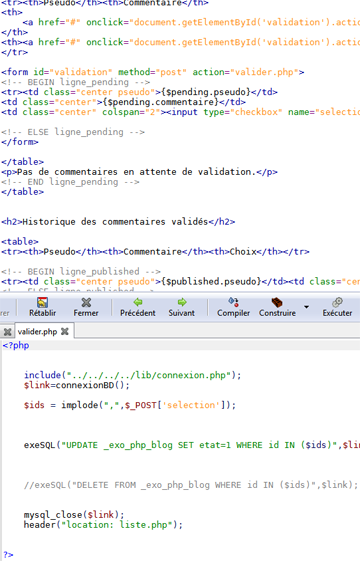Click the header row line containing "Choix"
The height and width of the screenshot is (561, 360).
click(155, 252)
